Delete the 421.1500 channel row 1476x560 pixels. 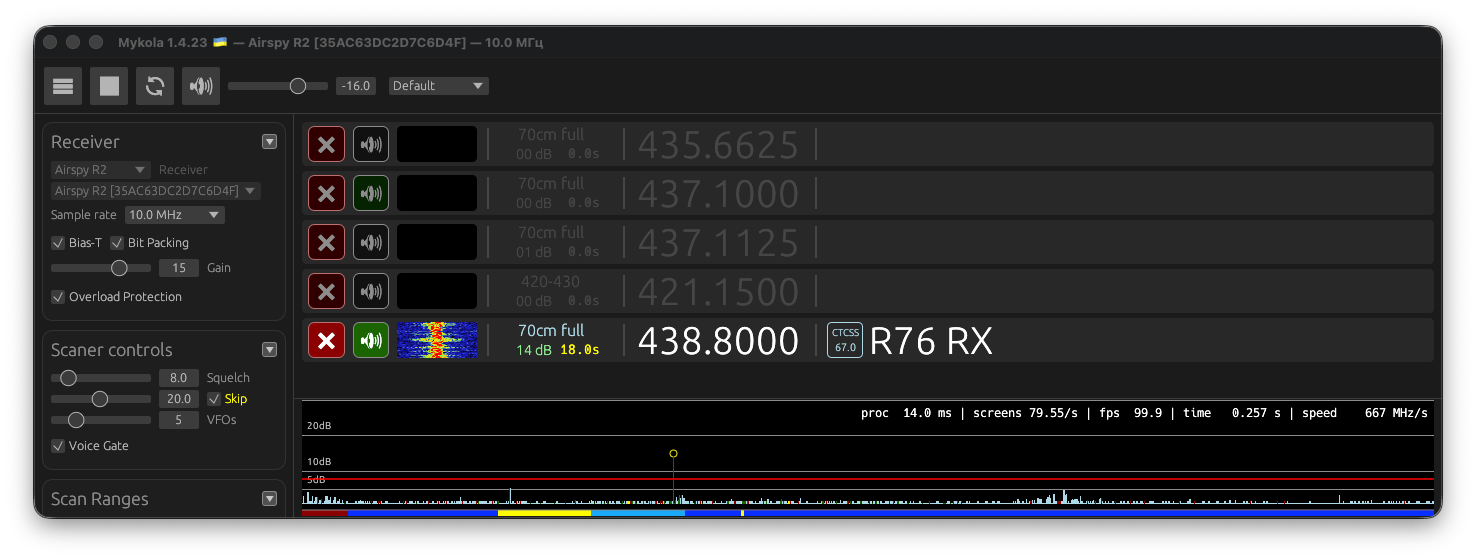pos(326,291)
